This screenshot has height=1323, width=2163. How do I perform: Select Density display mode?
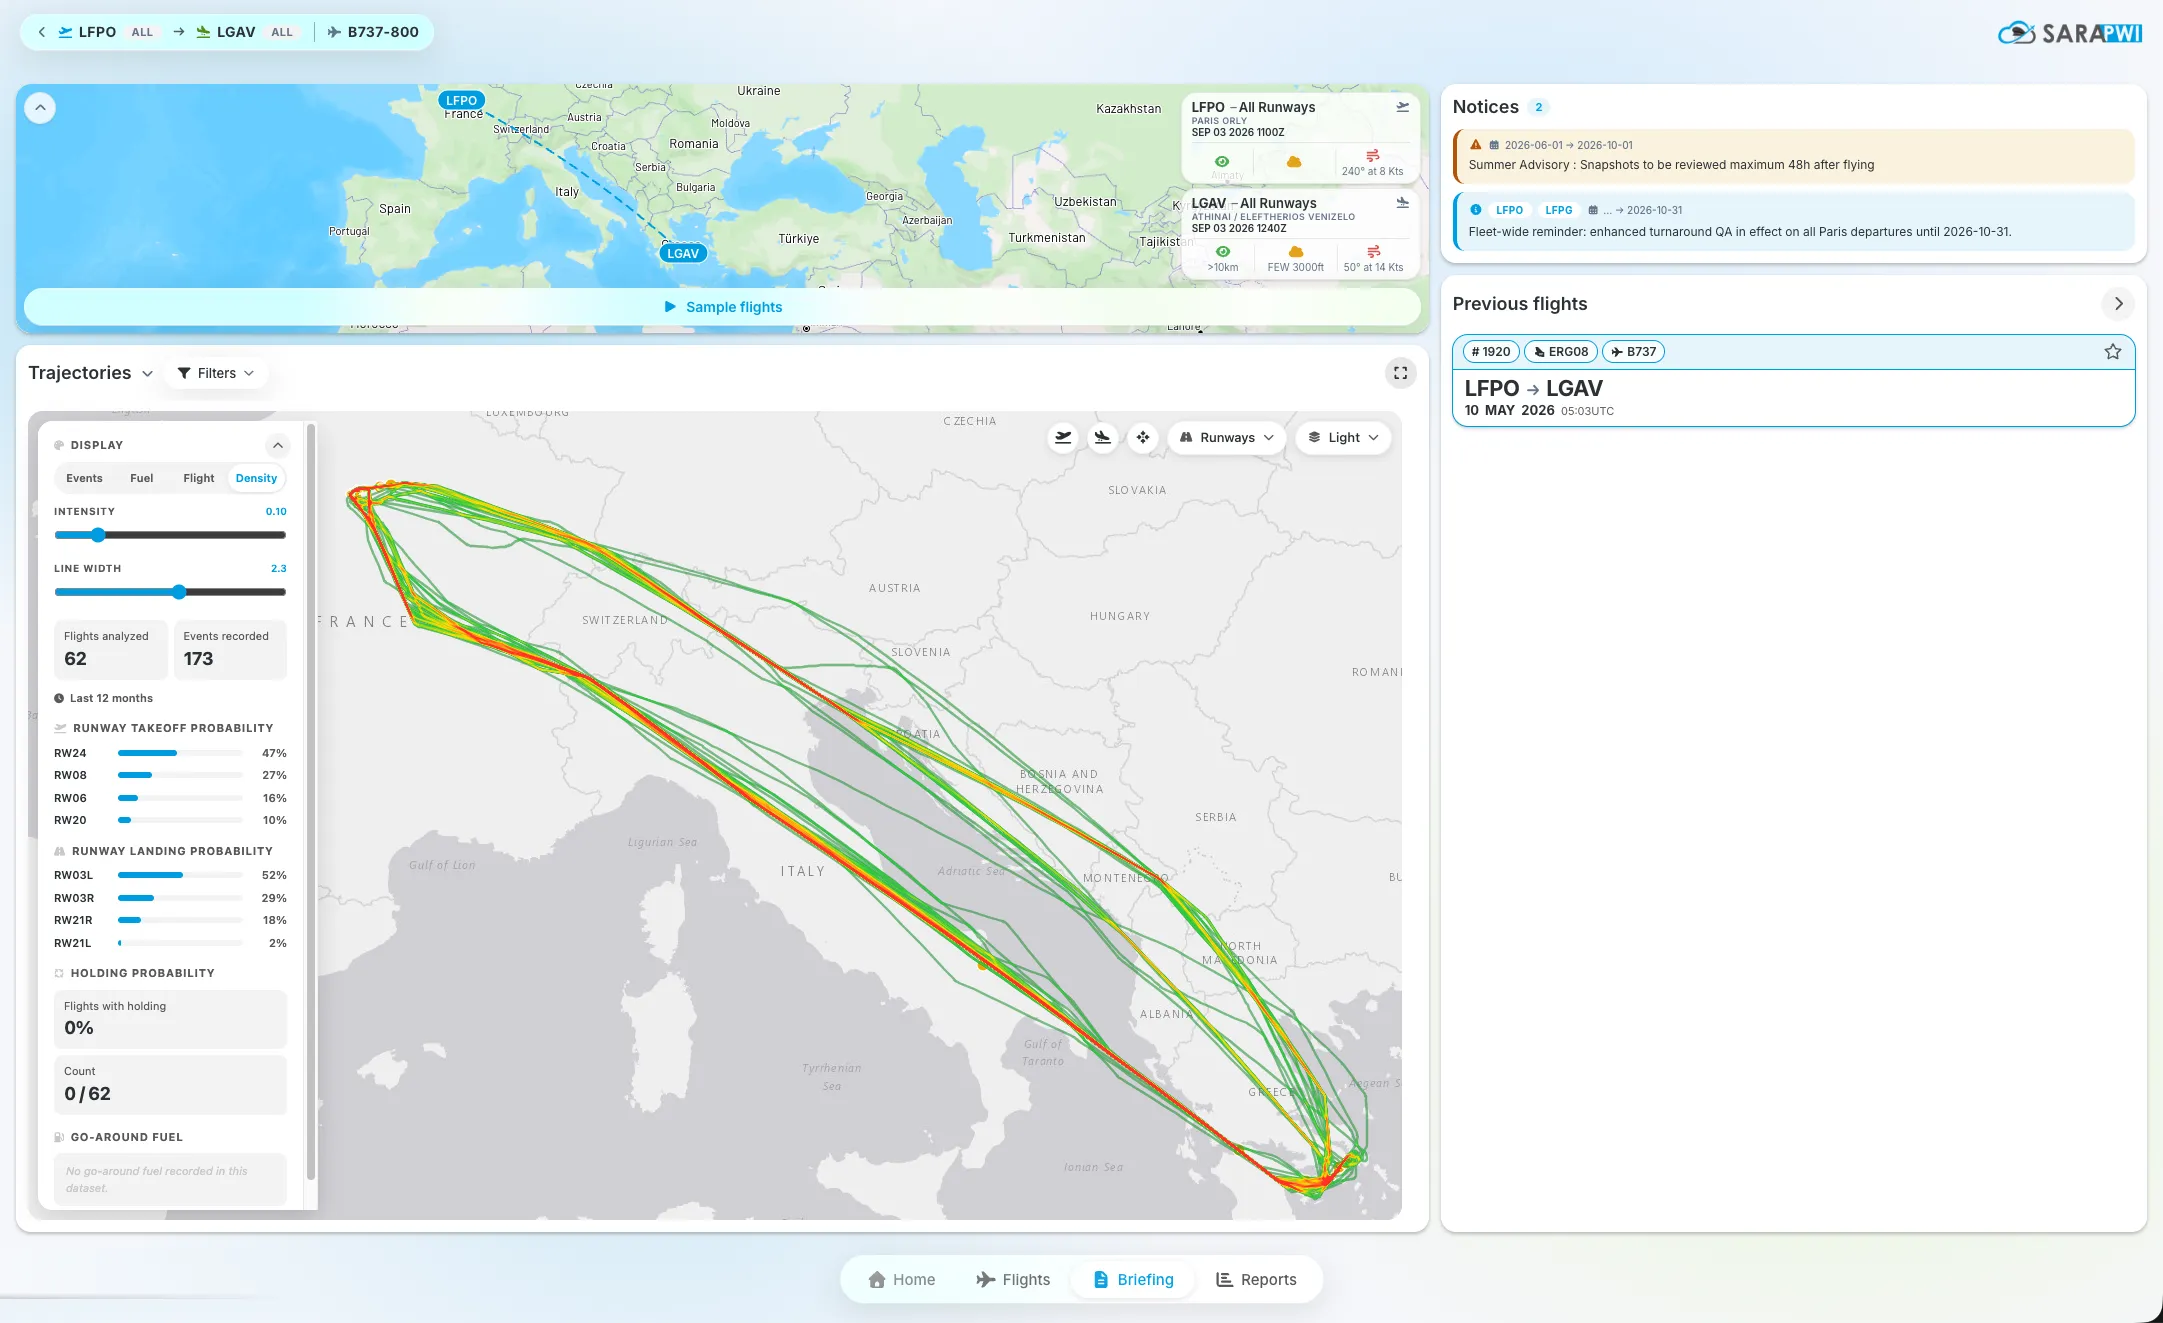(x=256, y=478)
